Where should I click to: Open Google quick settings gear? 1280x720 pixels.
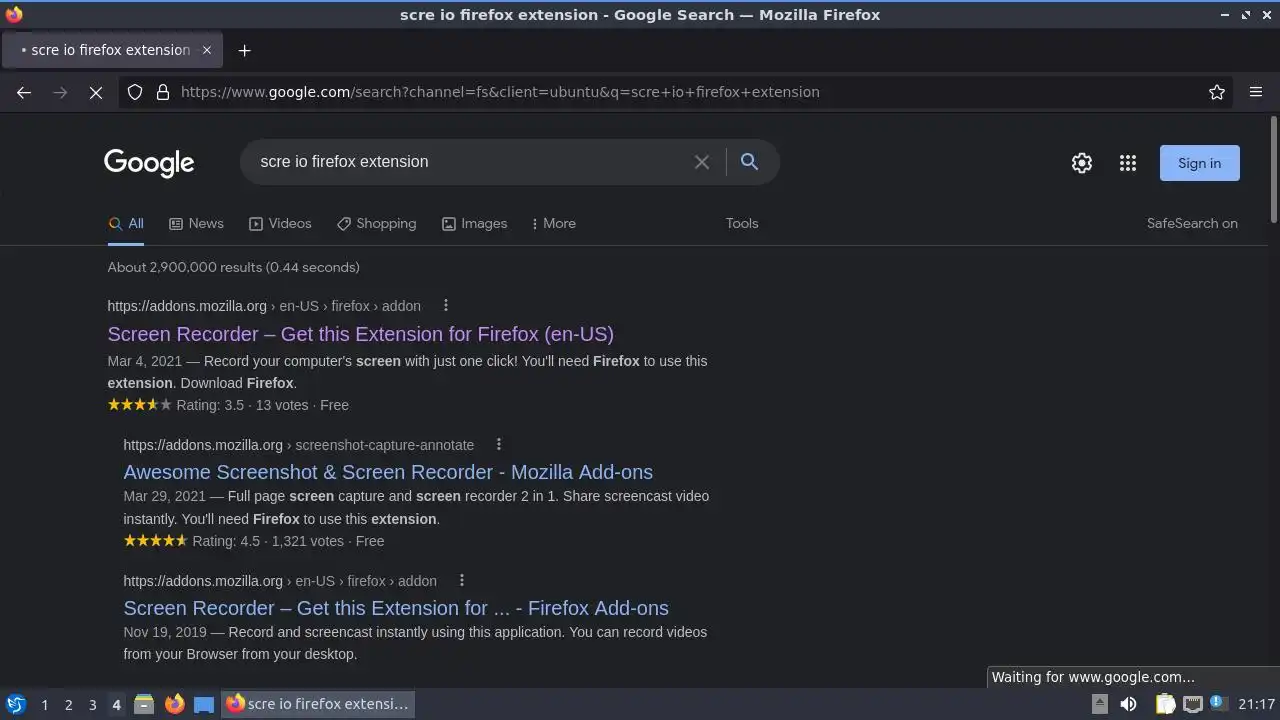tap(1082, 163)
